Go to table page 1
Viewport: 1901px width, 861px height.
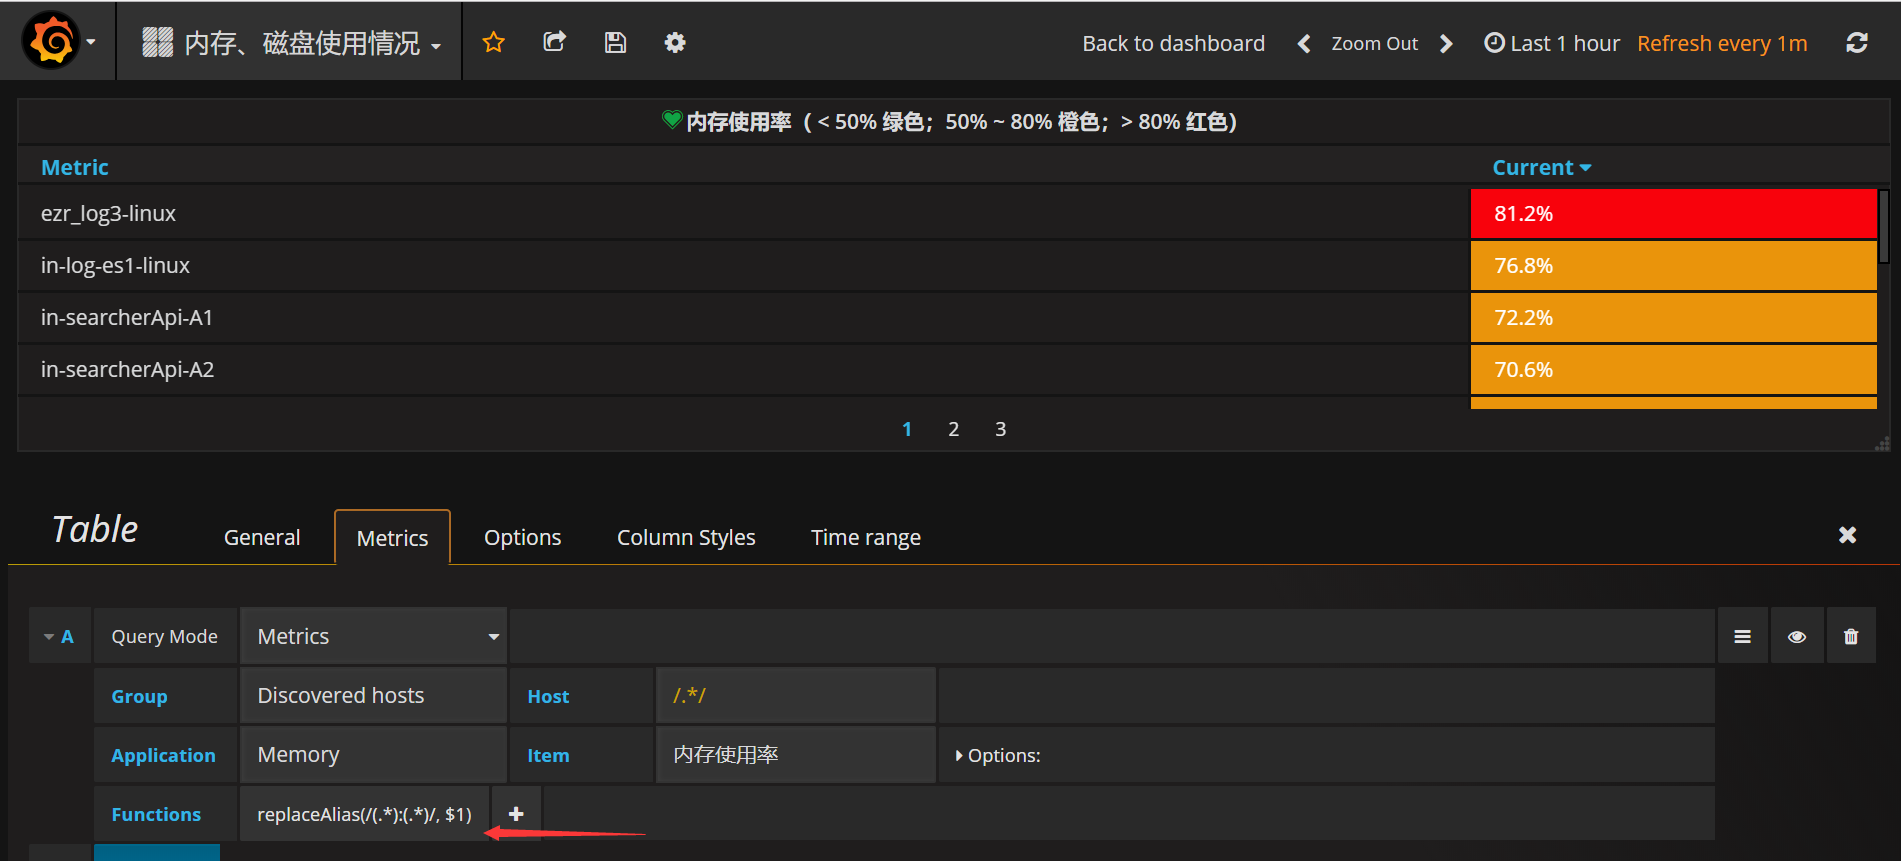907,429
